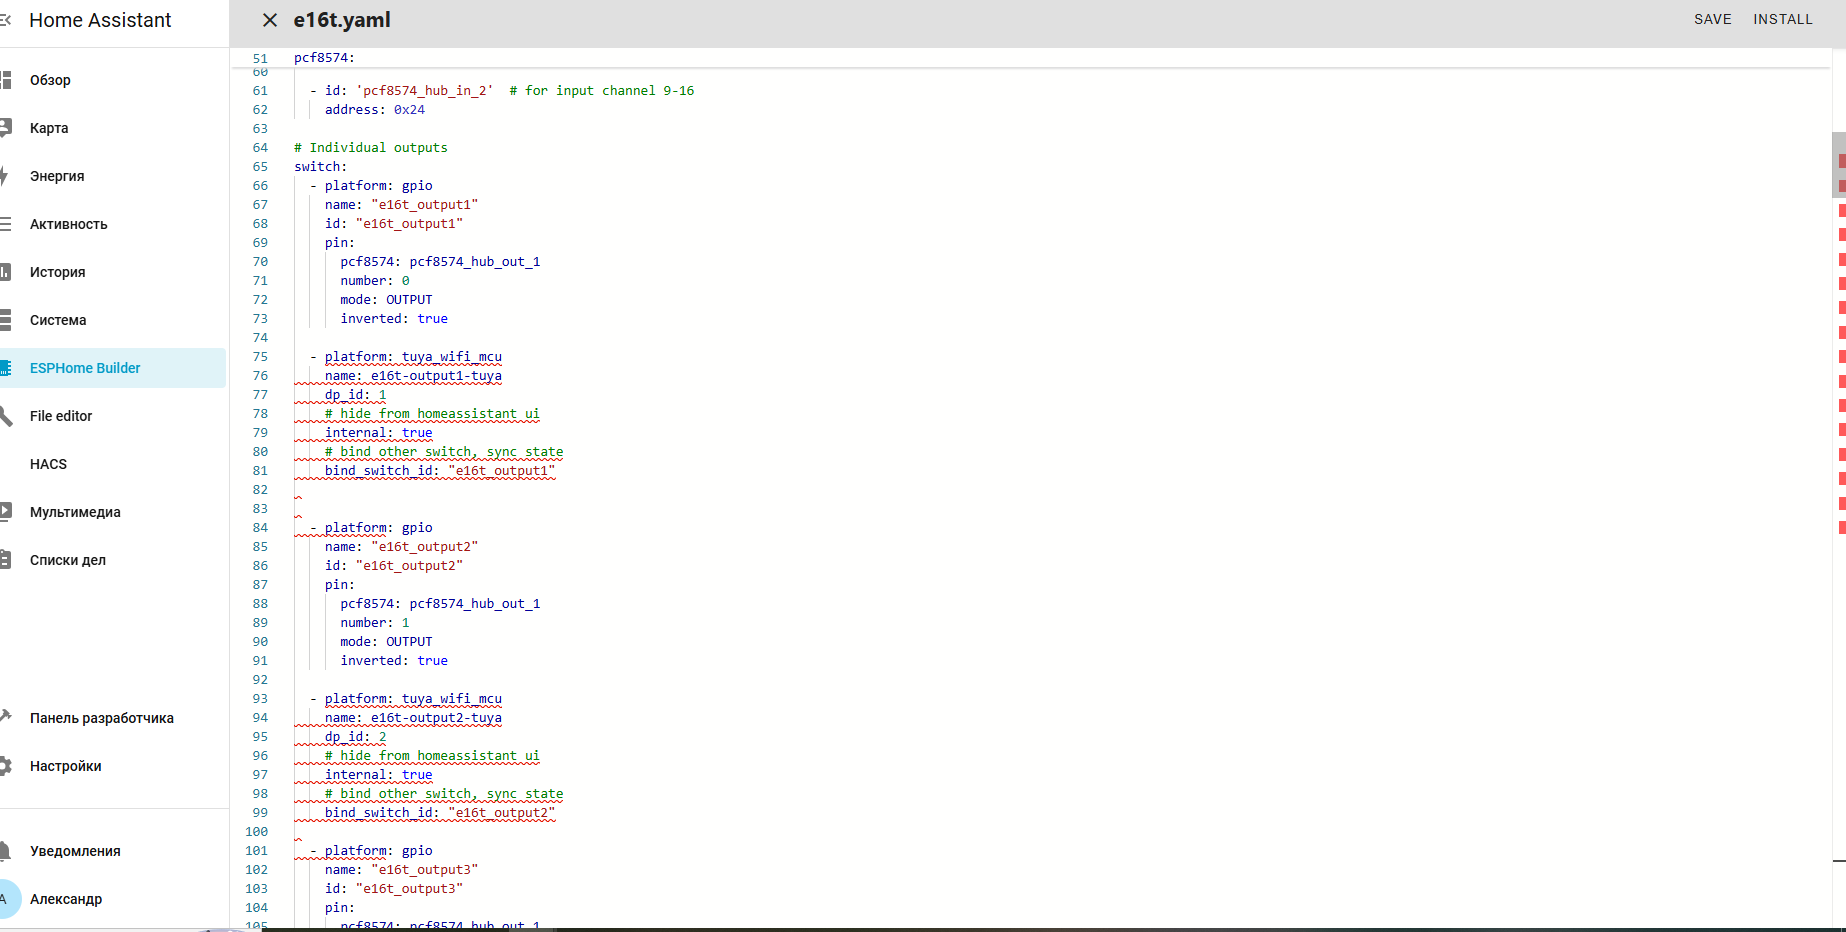The height and width of the screenshot is (932, 1846).
Task: Open Уведомления notifications bell icon
Action: [6, 851]
